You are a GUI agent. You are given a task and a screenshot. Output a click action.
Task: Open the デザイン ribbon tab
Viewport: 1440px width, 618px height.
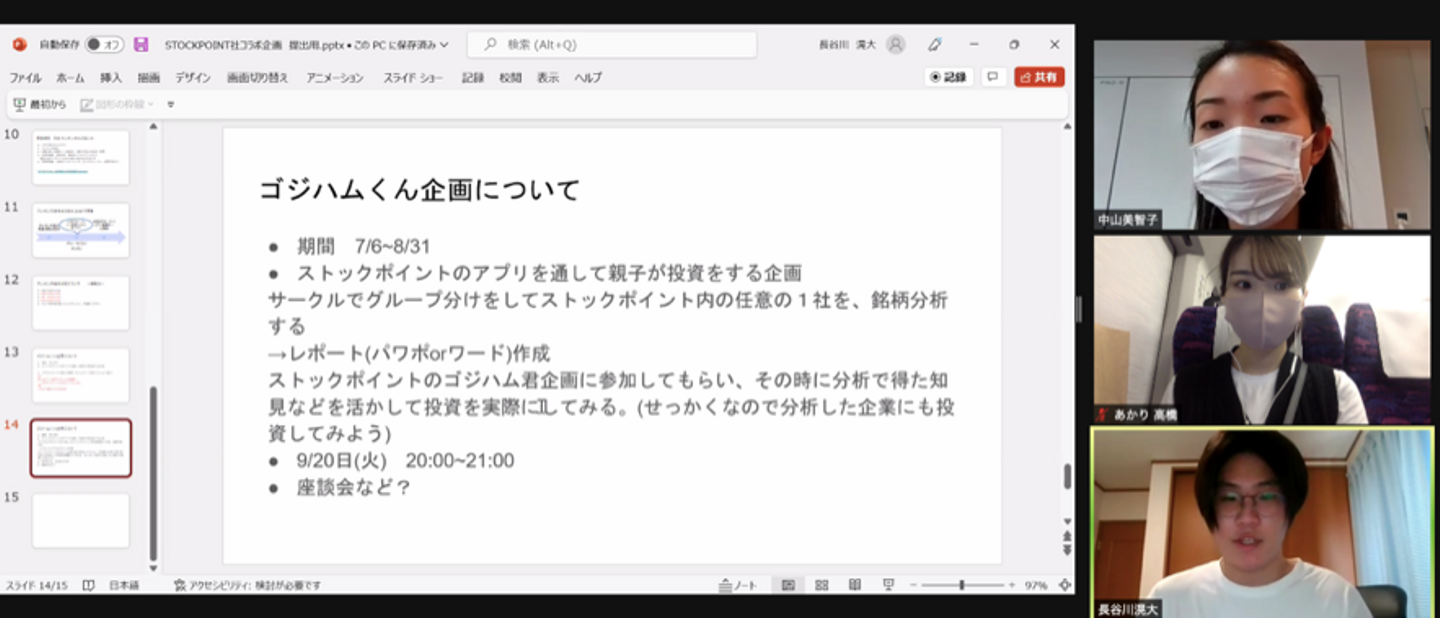pyautogui.click(x=193, y=77)
